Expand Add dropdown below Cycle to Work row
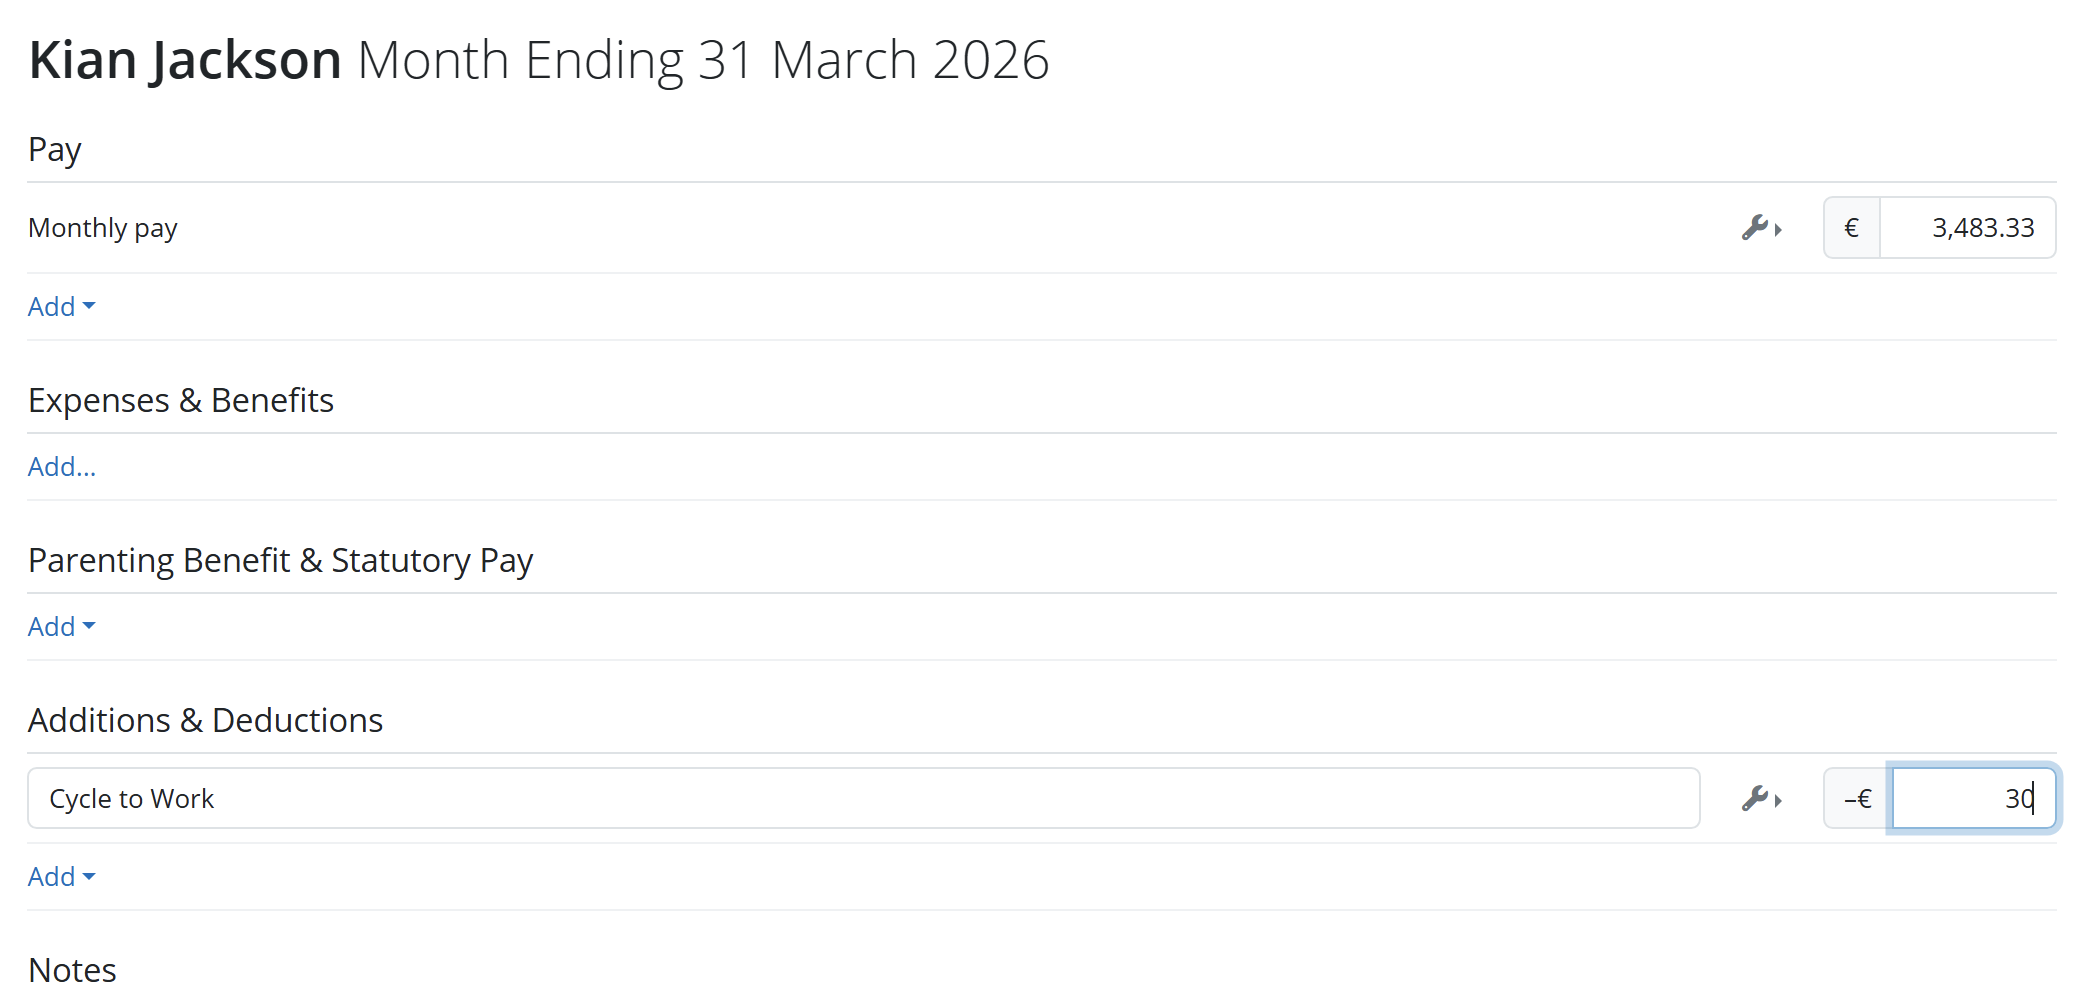2090x1002 pixels. pyautogui.click(x=61, y=877)
